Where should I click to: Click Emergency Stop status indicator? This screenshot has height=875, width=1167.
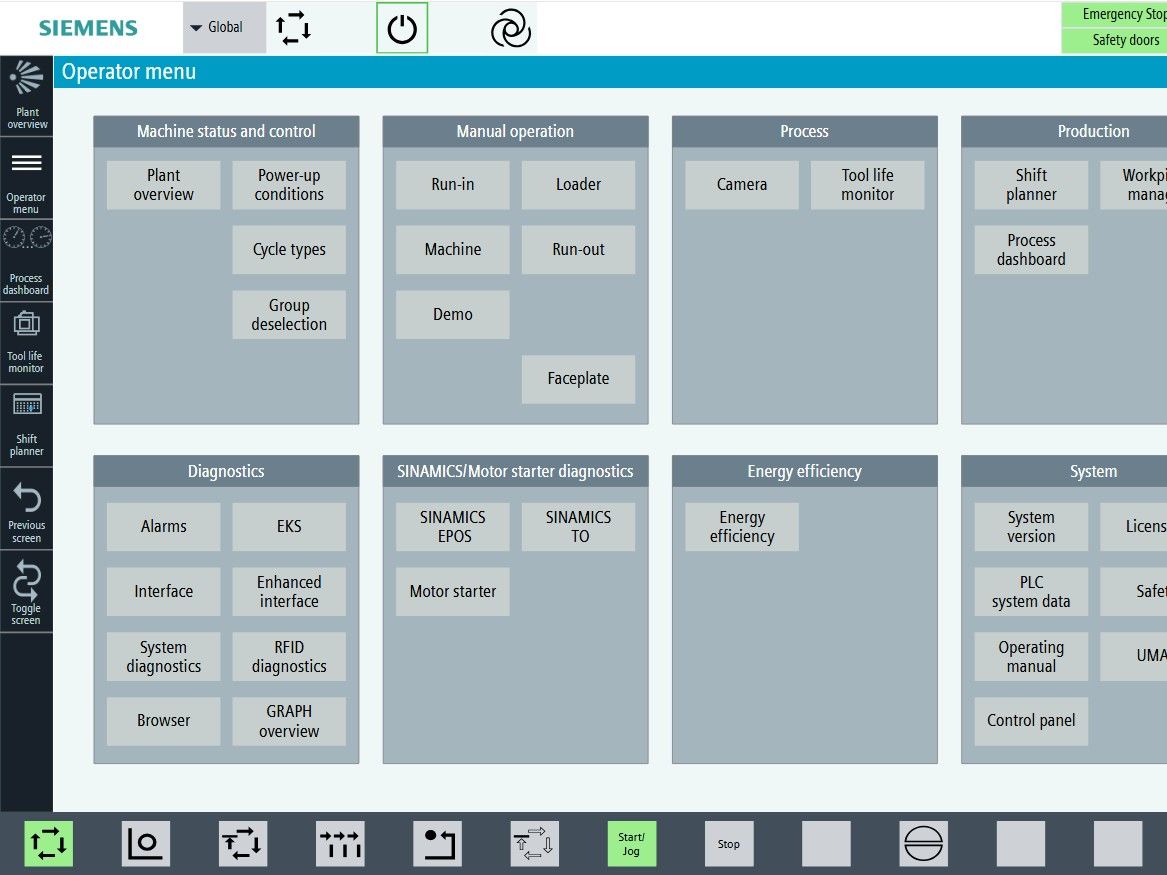[1114, 14]
